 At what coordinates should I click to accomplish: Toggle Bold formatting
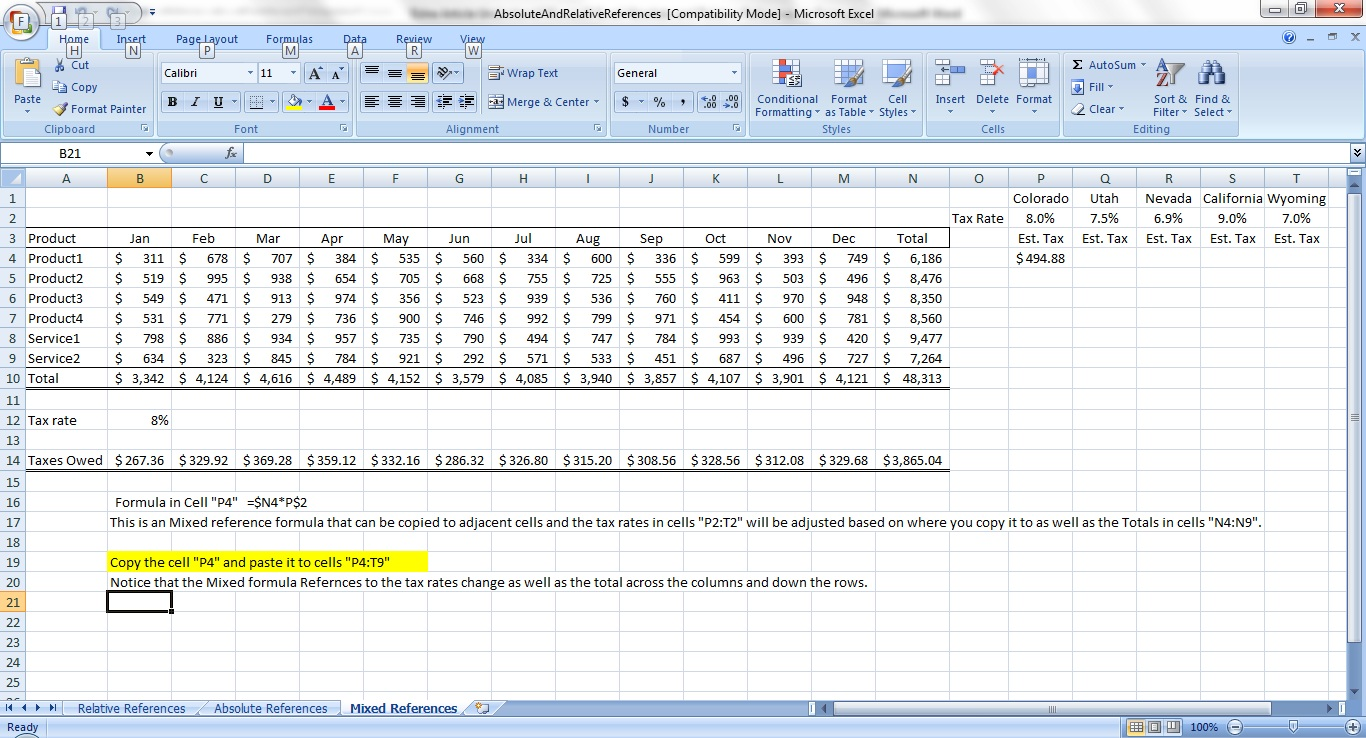tap(173, 102)
